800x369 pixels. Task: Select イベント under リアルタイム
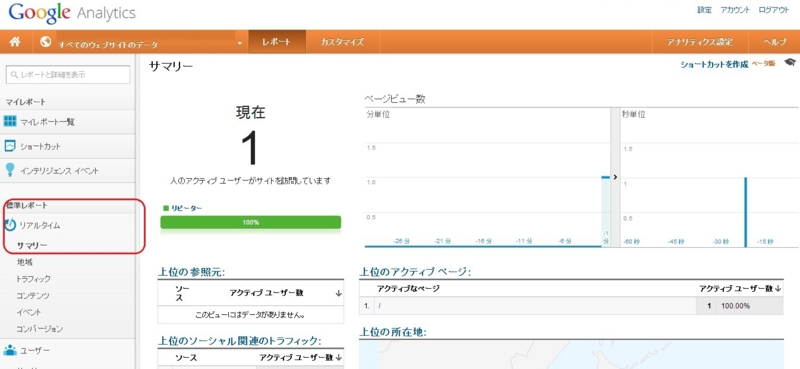pos(29,312)
